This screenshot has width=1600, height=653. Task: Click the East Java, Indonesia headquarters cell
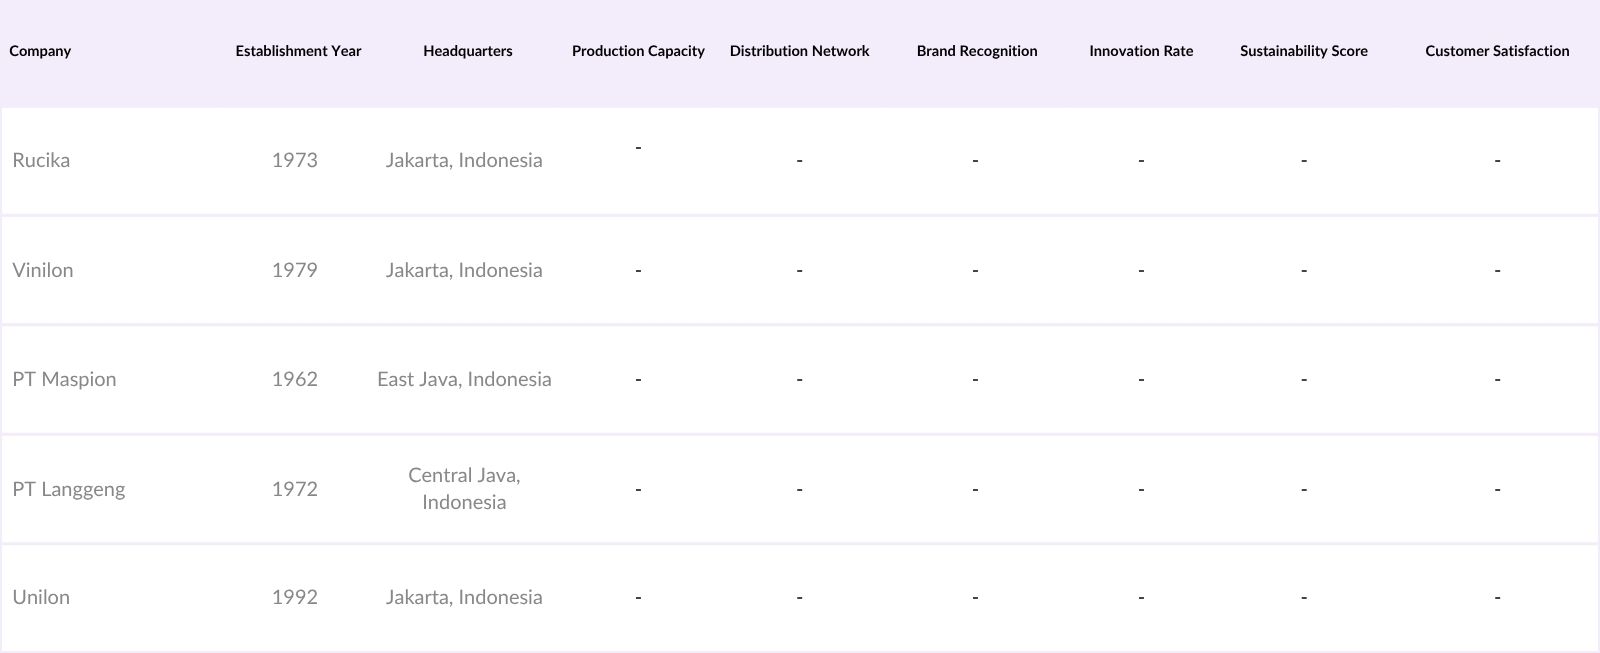464,379
